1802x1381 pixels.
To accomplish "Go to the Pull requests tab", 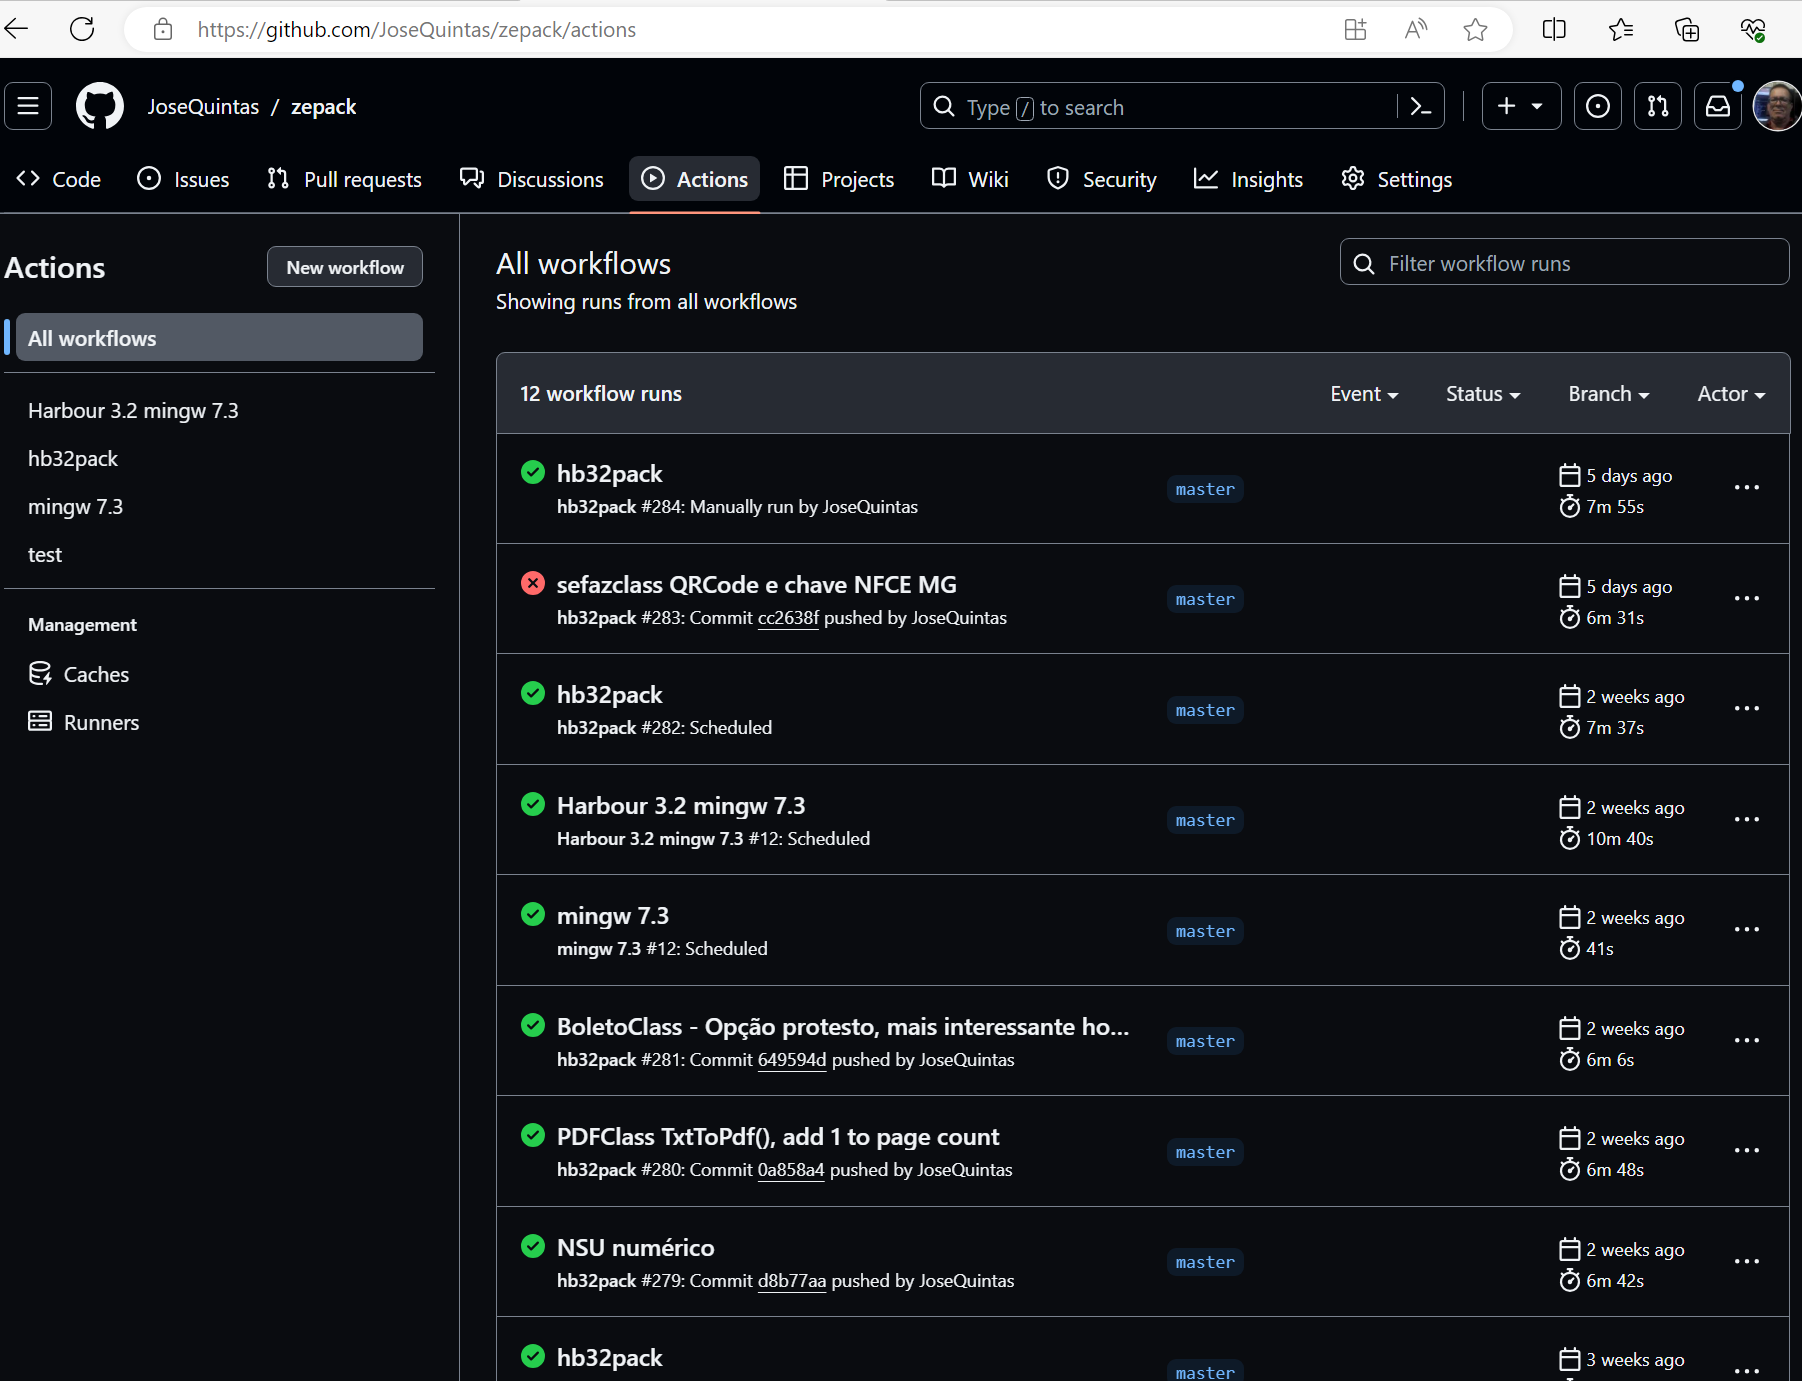I will pyautogui.click(x=345, y=180).
